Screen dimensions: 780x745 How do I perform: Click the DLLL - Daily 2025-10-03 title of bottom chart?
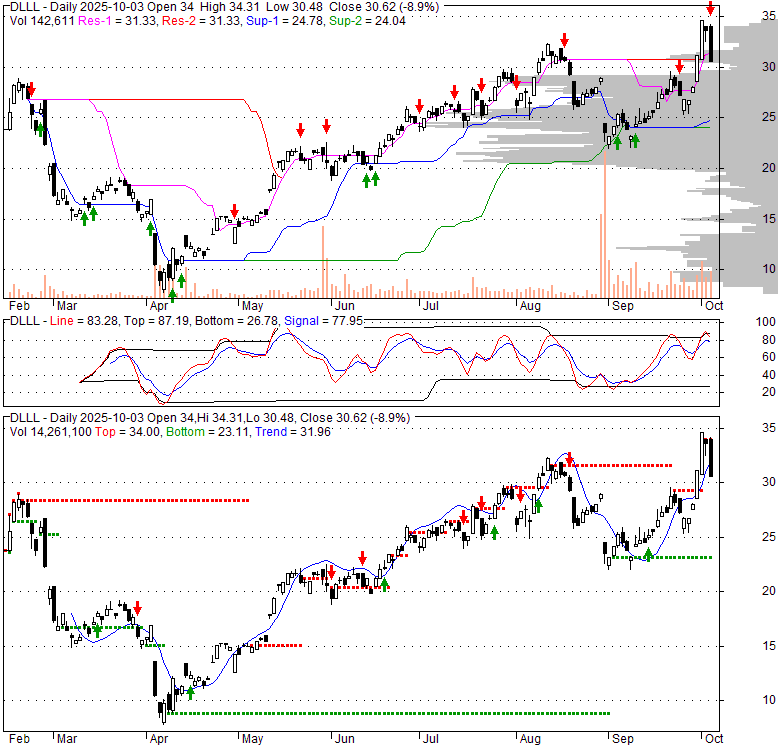click(x=78, y=418)
